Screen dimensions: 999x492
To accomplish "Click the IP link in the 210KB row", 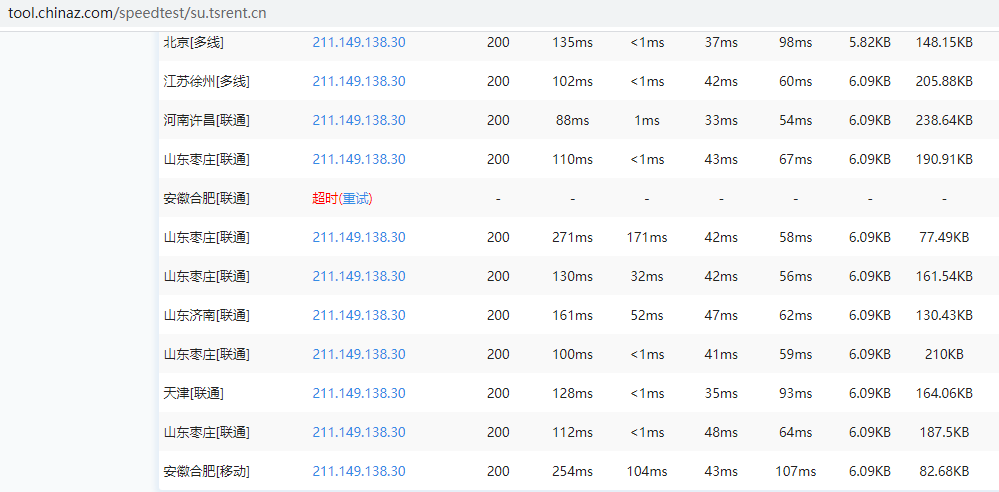I will pos(359,354).
